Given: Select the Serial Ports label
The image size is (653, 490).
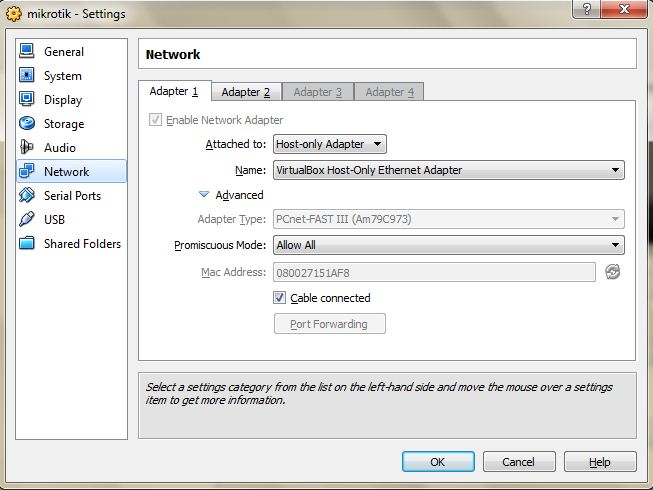Looking at the screenshot, I should tap(72, 196).
